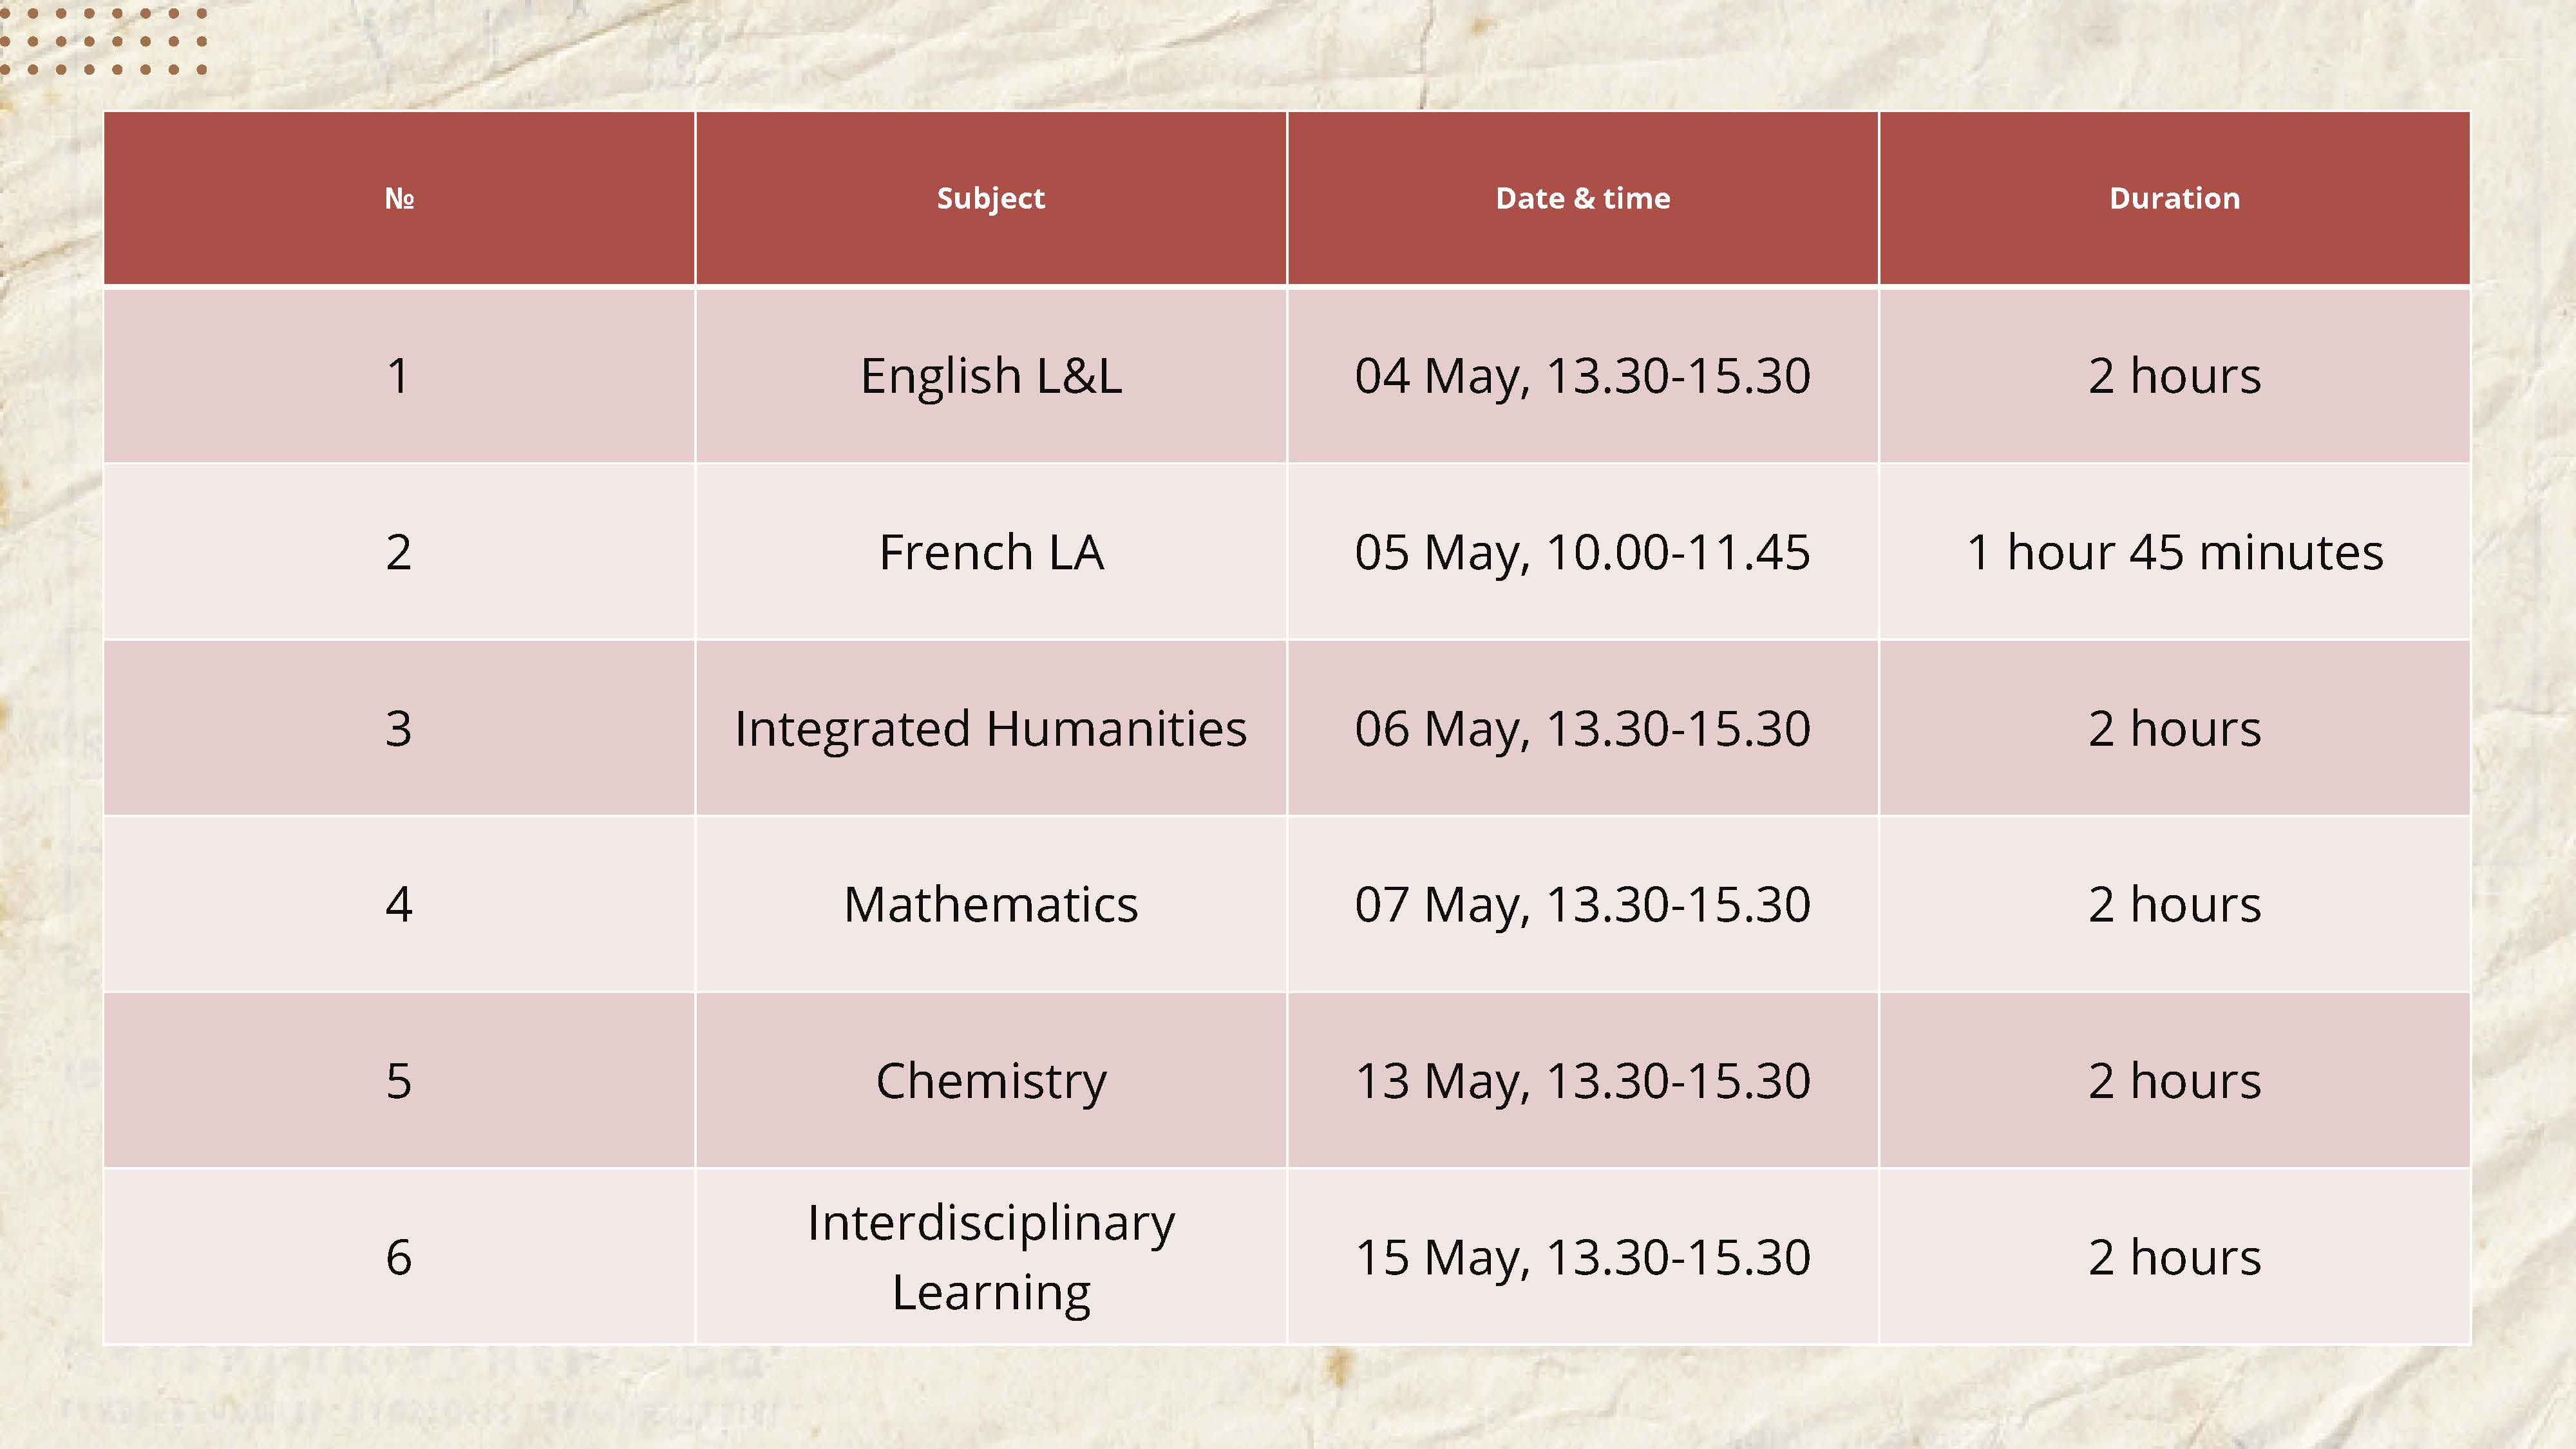The height and width of the screenshot is (1449, 2576).
Task: Click the "Duration" column header
Action: click(2174, 198)
